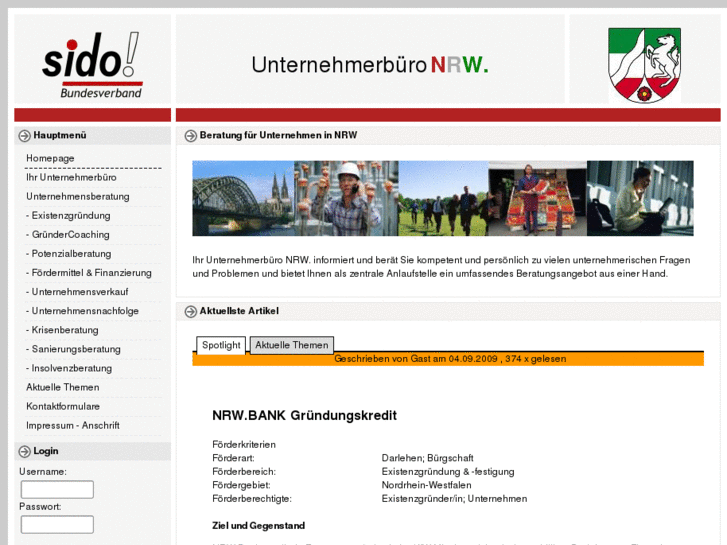Open Fördermittel & Finanzierung link
Viewport: 727px width, 545px height.
pyautogui.click(x=89, y=272)
